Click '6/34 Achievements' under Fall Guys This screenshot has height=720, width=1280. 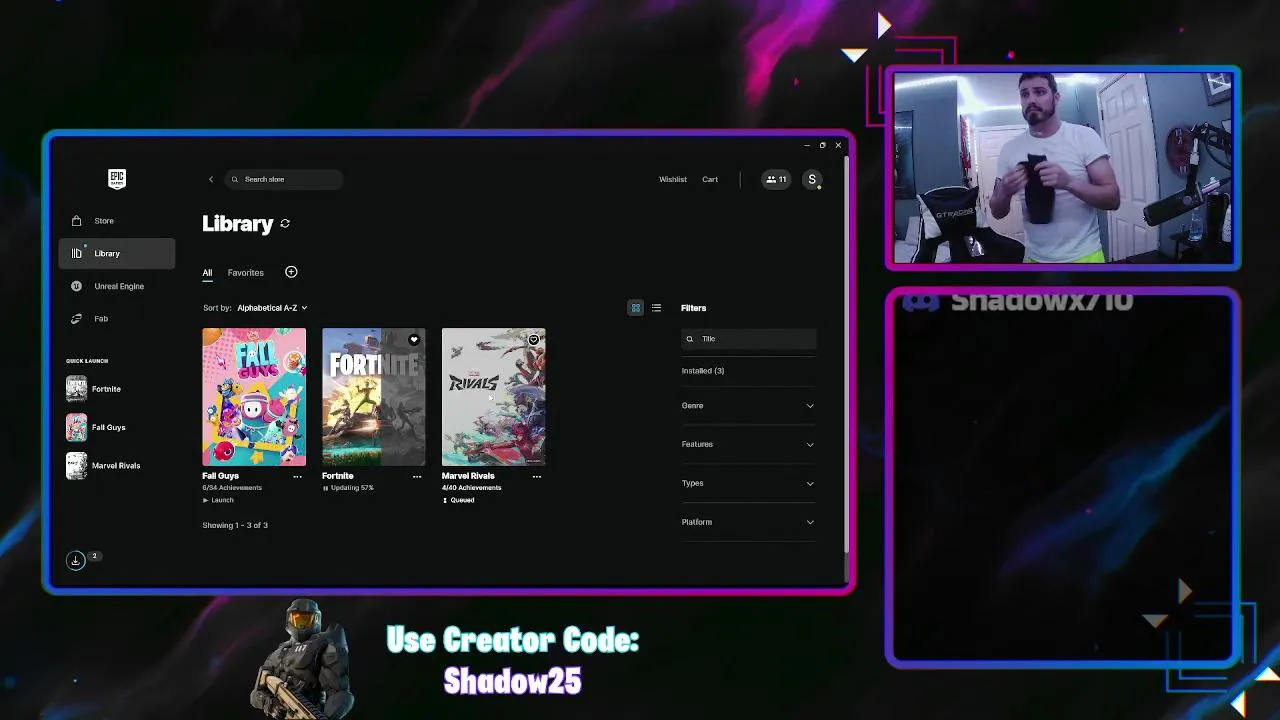pyautogui.click(x=232, y=488)
